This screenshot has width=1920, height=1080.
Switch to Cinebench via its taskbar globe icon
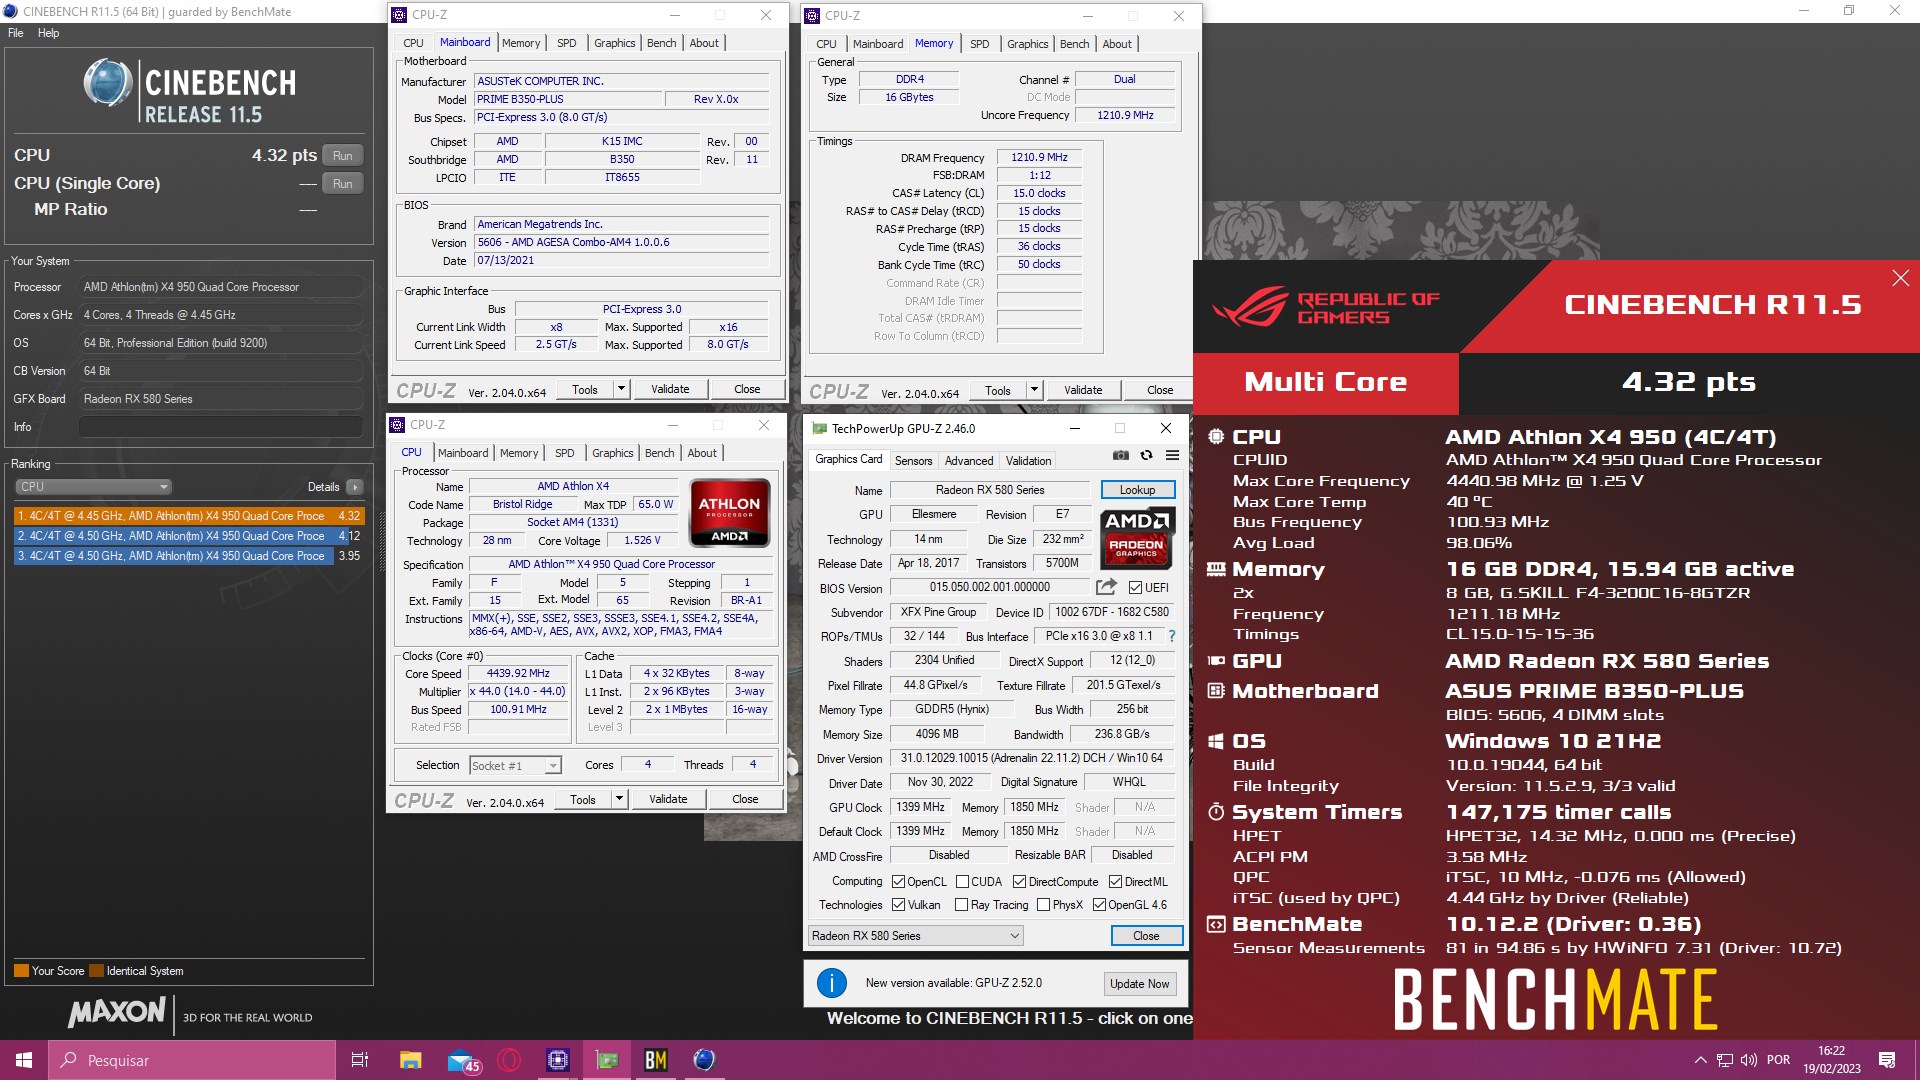705,1060
